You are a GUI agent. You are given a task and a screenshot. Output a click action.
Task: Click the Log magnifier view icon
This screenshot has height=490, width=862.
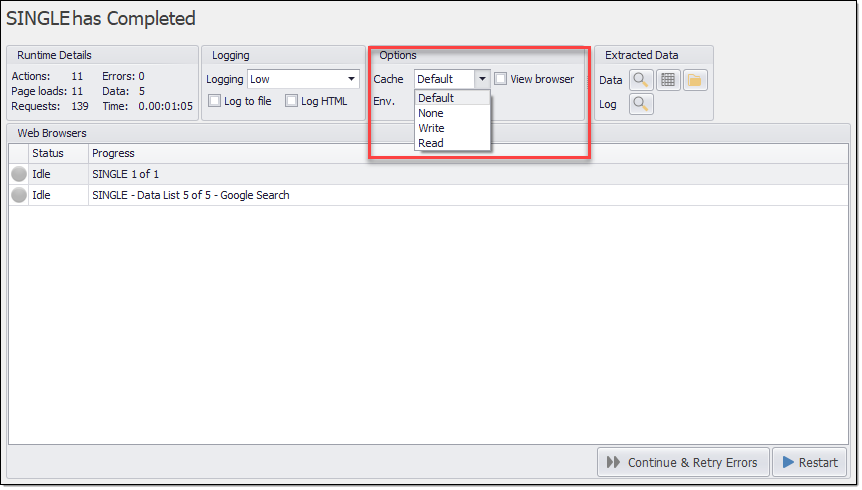pos(641,104)
